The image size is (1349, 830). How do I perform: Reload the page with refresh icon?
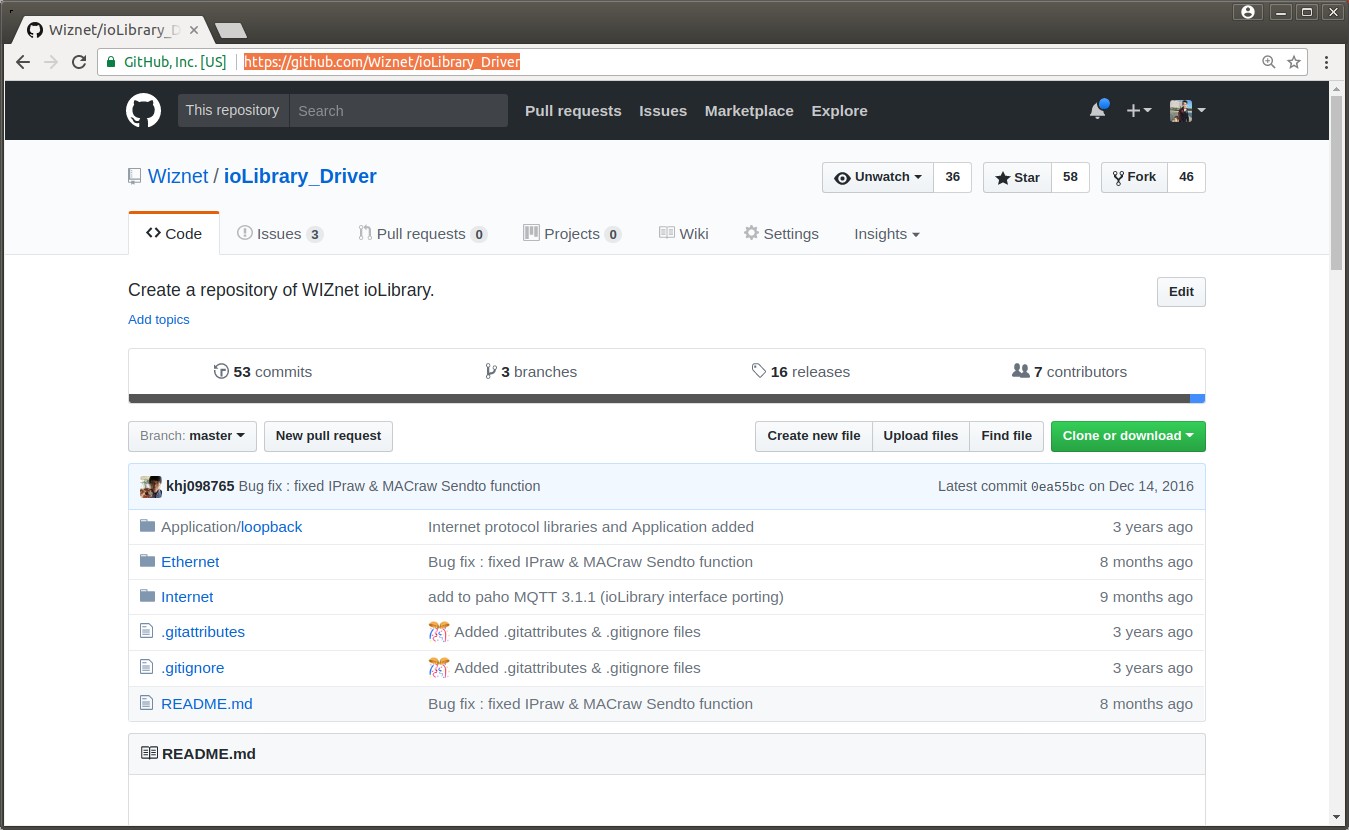pos(79,62)
